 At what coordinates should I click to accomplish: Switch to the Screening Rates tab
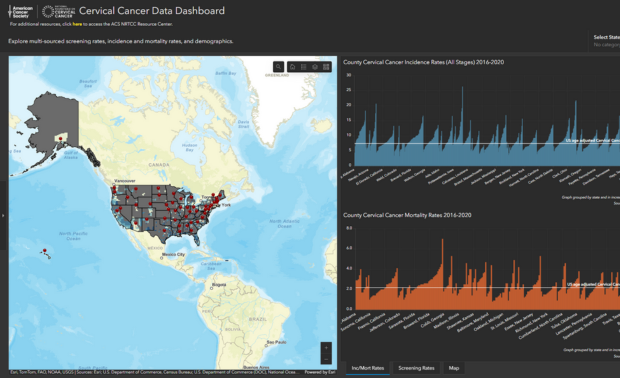(416, 368)
